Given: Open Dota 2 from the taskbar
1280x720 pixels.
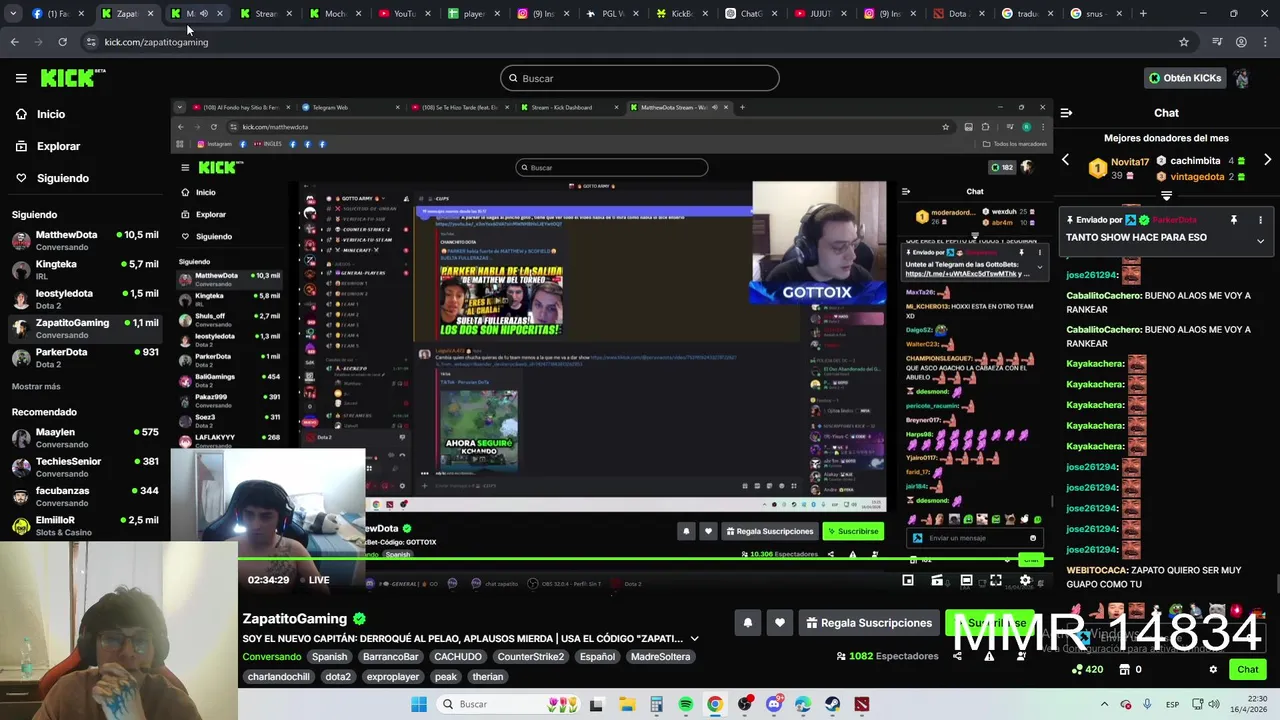Looking at the screenshot, I should point(862,704).
